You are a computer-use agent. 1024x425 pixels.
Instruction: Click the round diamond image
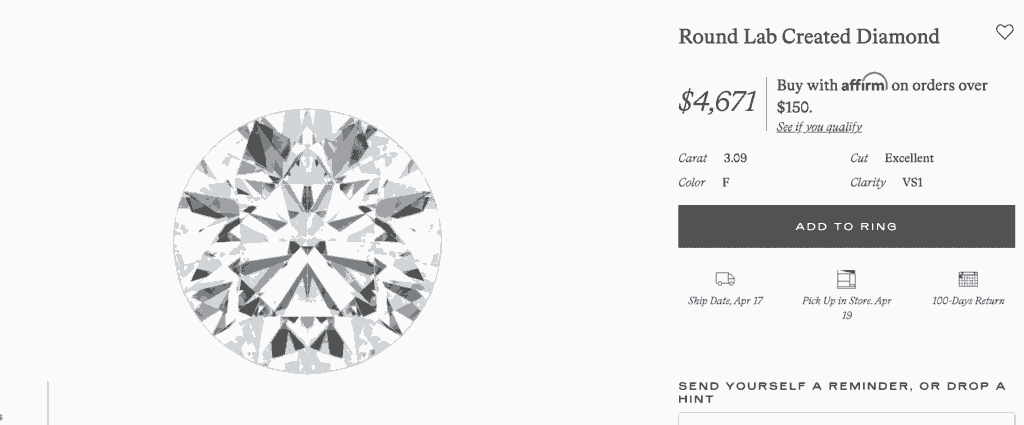(308, 242)
